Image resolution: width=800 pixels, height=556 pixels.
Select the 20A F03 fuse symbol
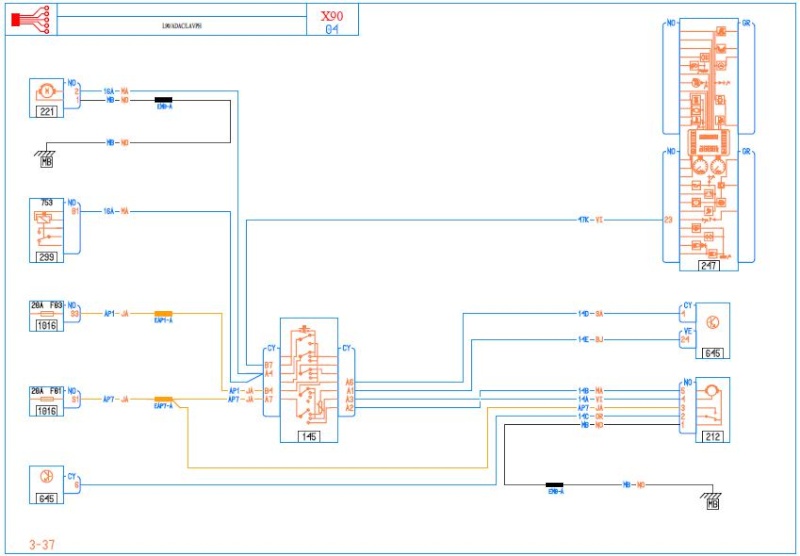(46, 315)
